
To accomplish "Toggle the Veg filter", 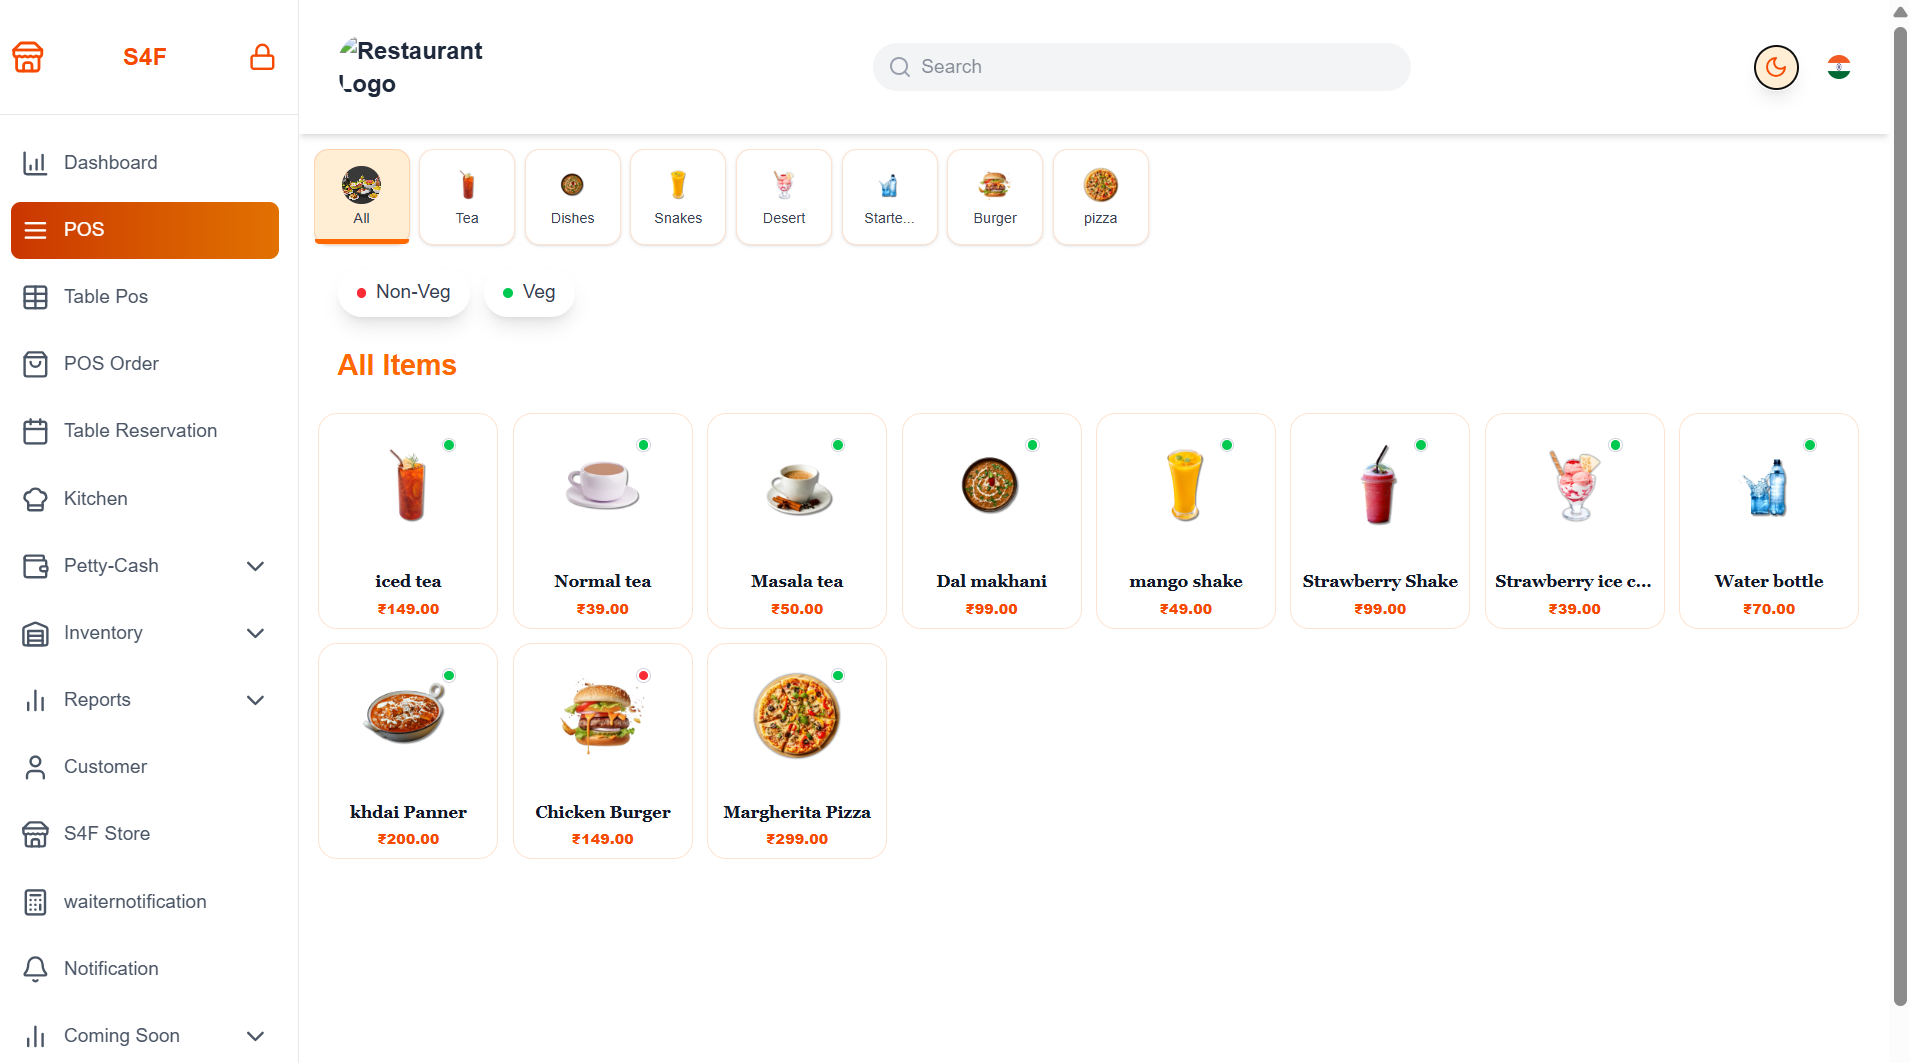I will pos(529,292).
